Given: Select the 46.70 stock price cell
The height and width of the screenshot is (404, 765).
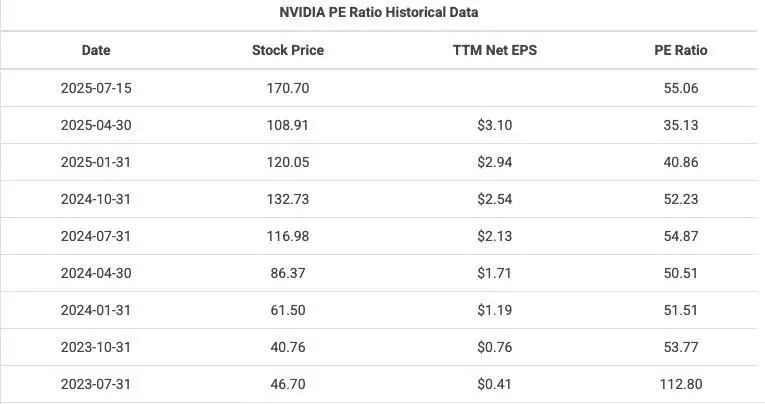Looking at the screenshot, I should tap(288, 384).
